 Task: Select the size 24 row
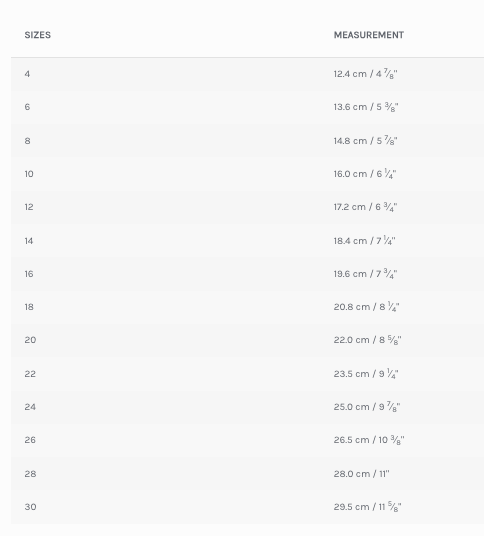pos(247,407)
